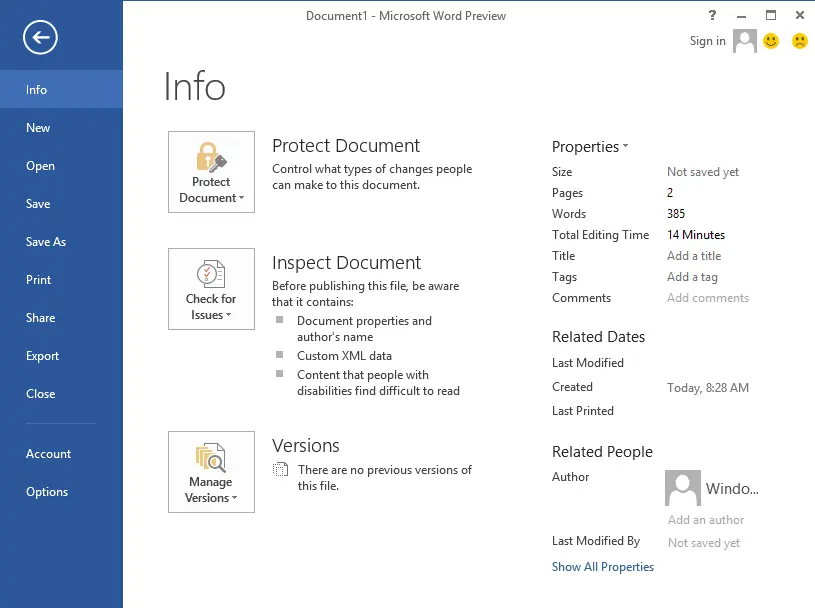
Task: Open the Export section
Action: (42, 356)
